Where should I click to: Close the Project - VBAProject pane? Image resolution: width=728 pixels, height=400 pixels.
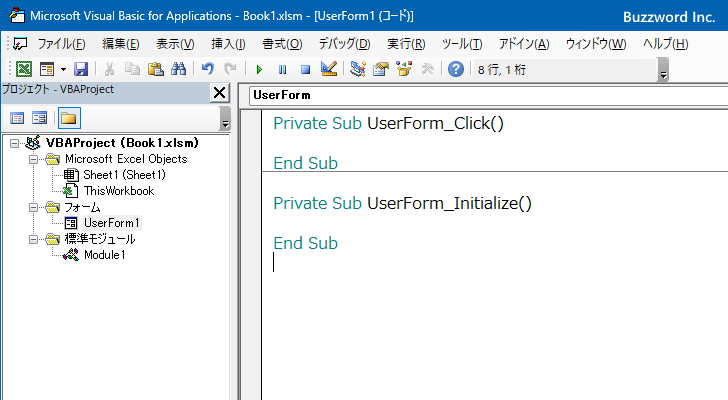(220, 93)
